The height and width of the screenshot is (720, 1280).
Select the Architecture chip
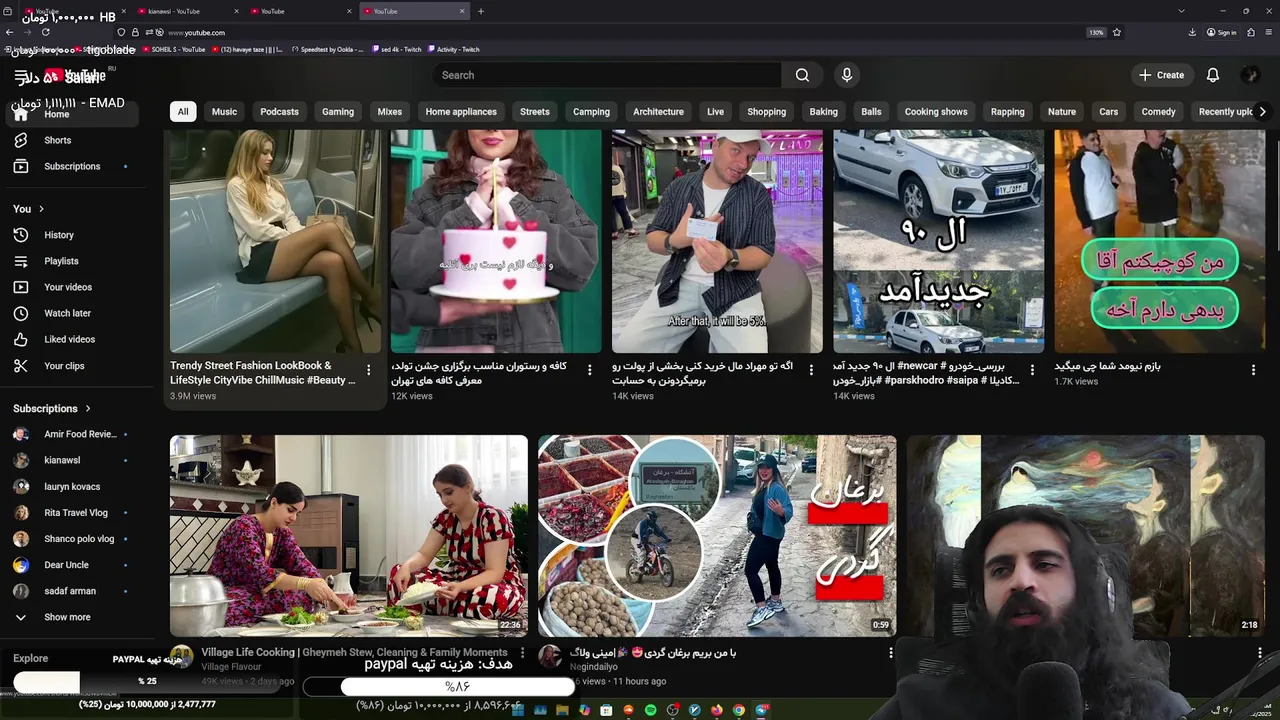click(x=658, y=112)
